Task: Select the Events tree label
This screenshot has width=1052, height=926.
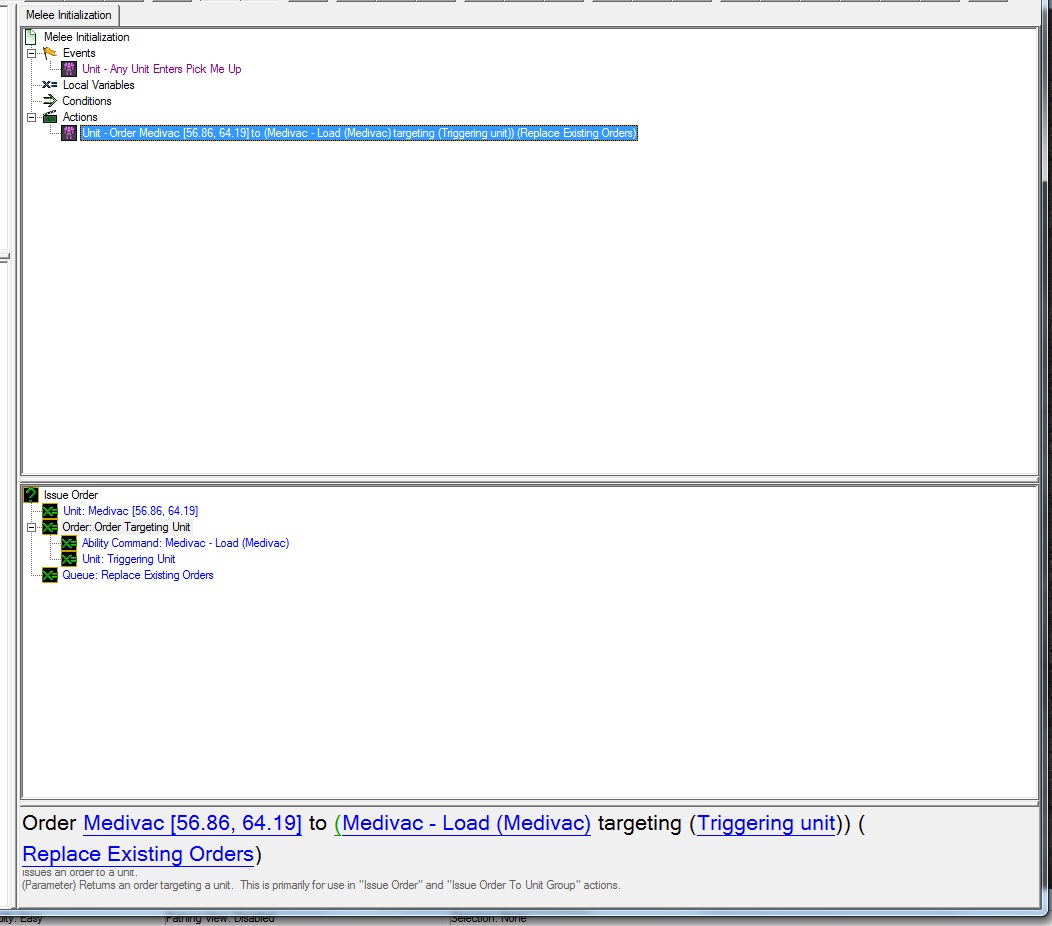Action: tap(79, 53)
